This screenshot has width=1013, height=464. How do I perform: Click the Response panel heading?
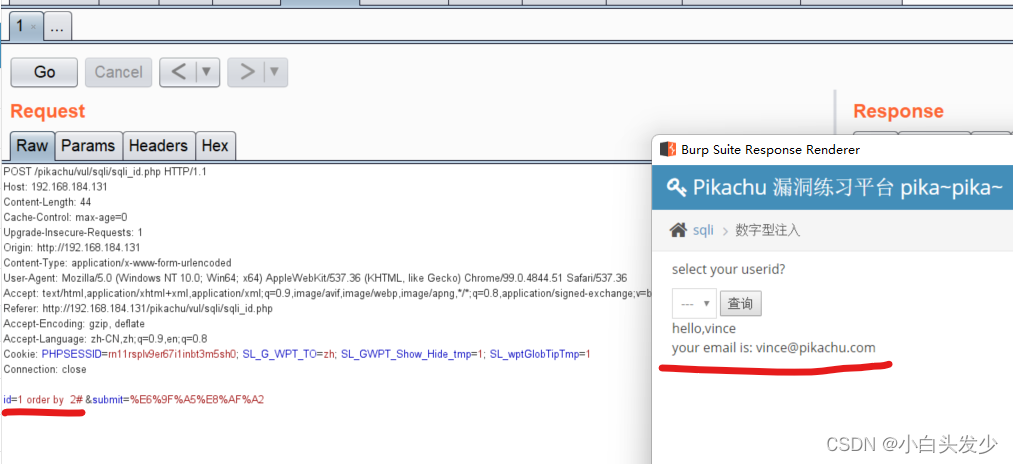tap(898, 111)
